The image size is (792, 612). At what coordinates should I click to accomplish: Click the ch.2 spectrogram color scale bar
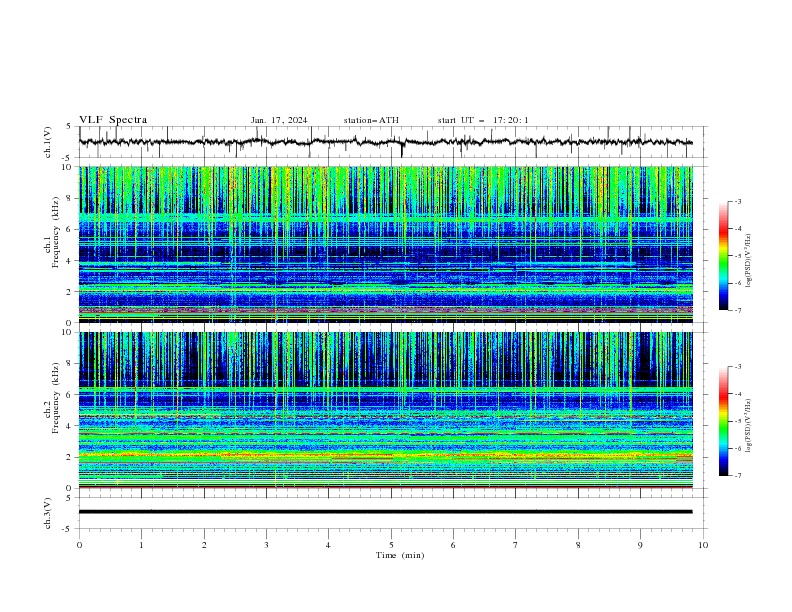[723, 421]
